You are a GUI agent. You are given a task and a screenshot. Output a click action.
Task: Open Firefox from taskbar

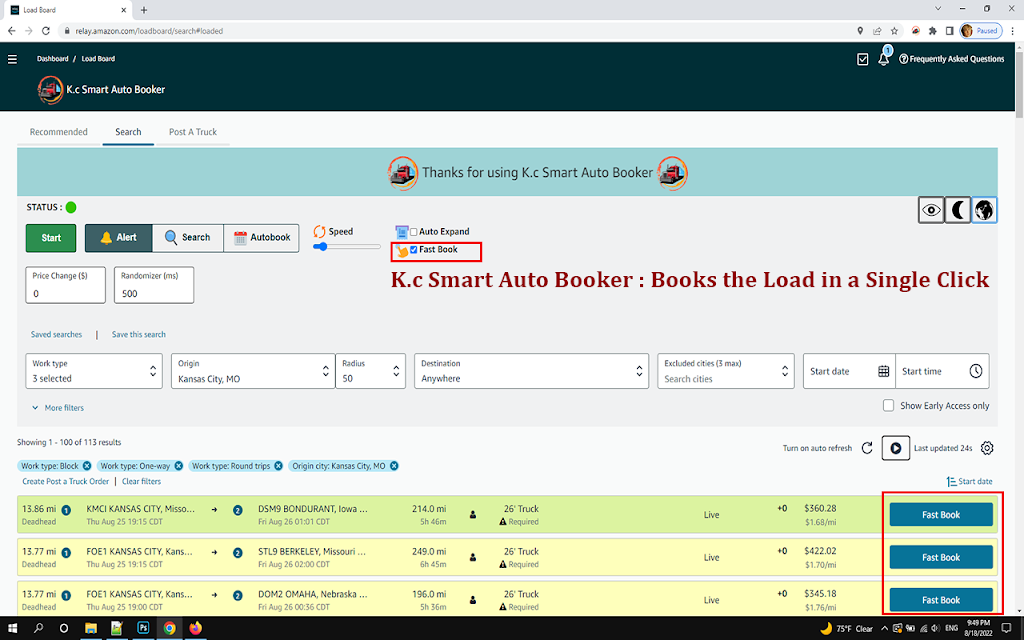(x=195, y=628)
